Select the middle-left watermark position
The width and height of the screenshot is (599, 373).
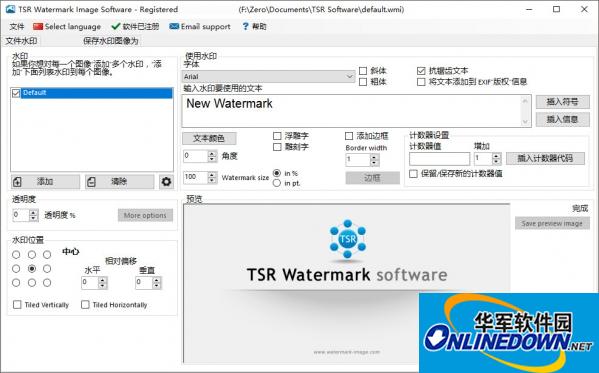pyautogui.click(x=16, y=269)
